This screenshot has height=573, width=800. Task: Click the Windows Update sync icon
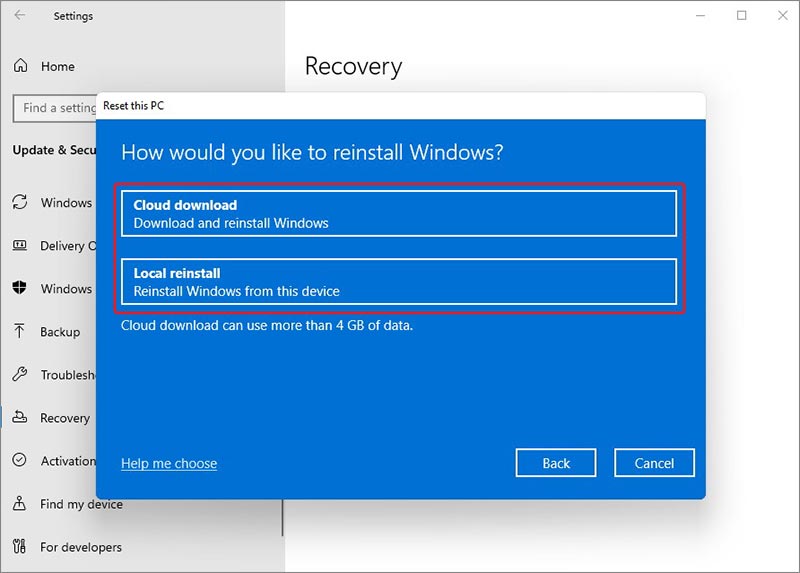pos(20,202)
